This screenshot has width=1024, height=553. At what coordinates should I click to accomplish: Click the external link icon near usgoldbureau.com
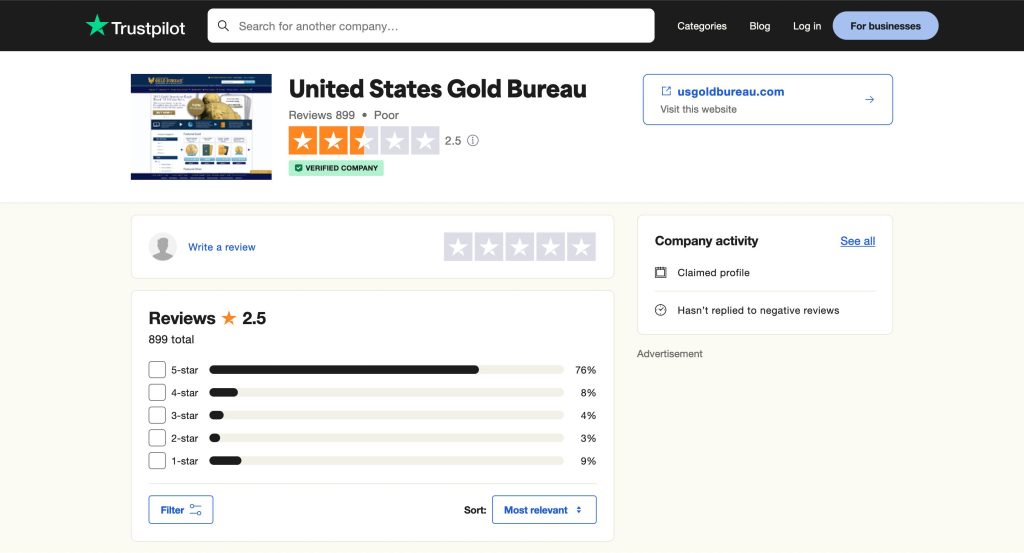(x=666, y=91)
